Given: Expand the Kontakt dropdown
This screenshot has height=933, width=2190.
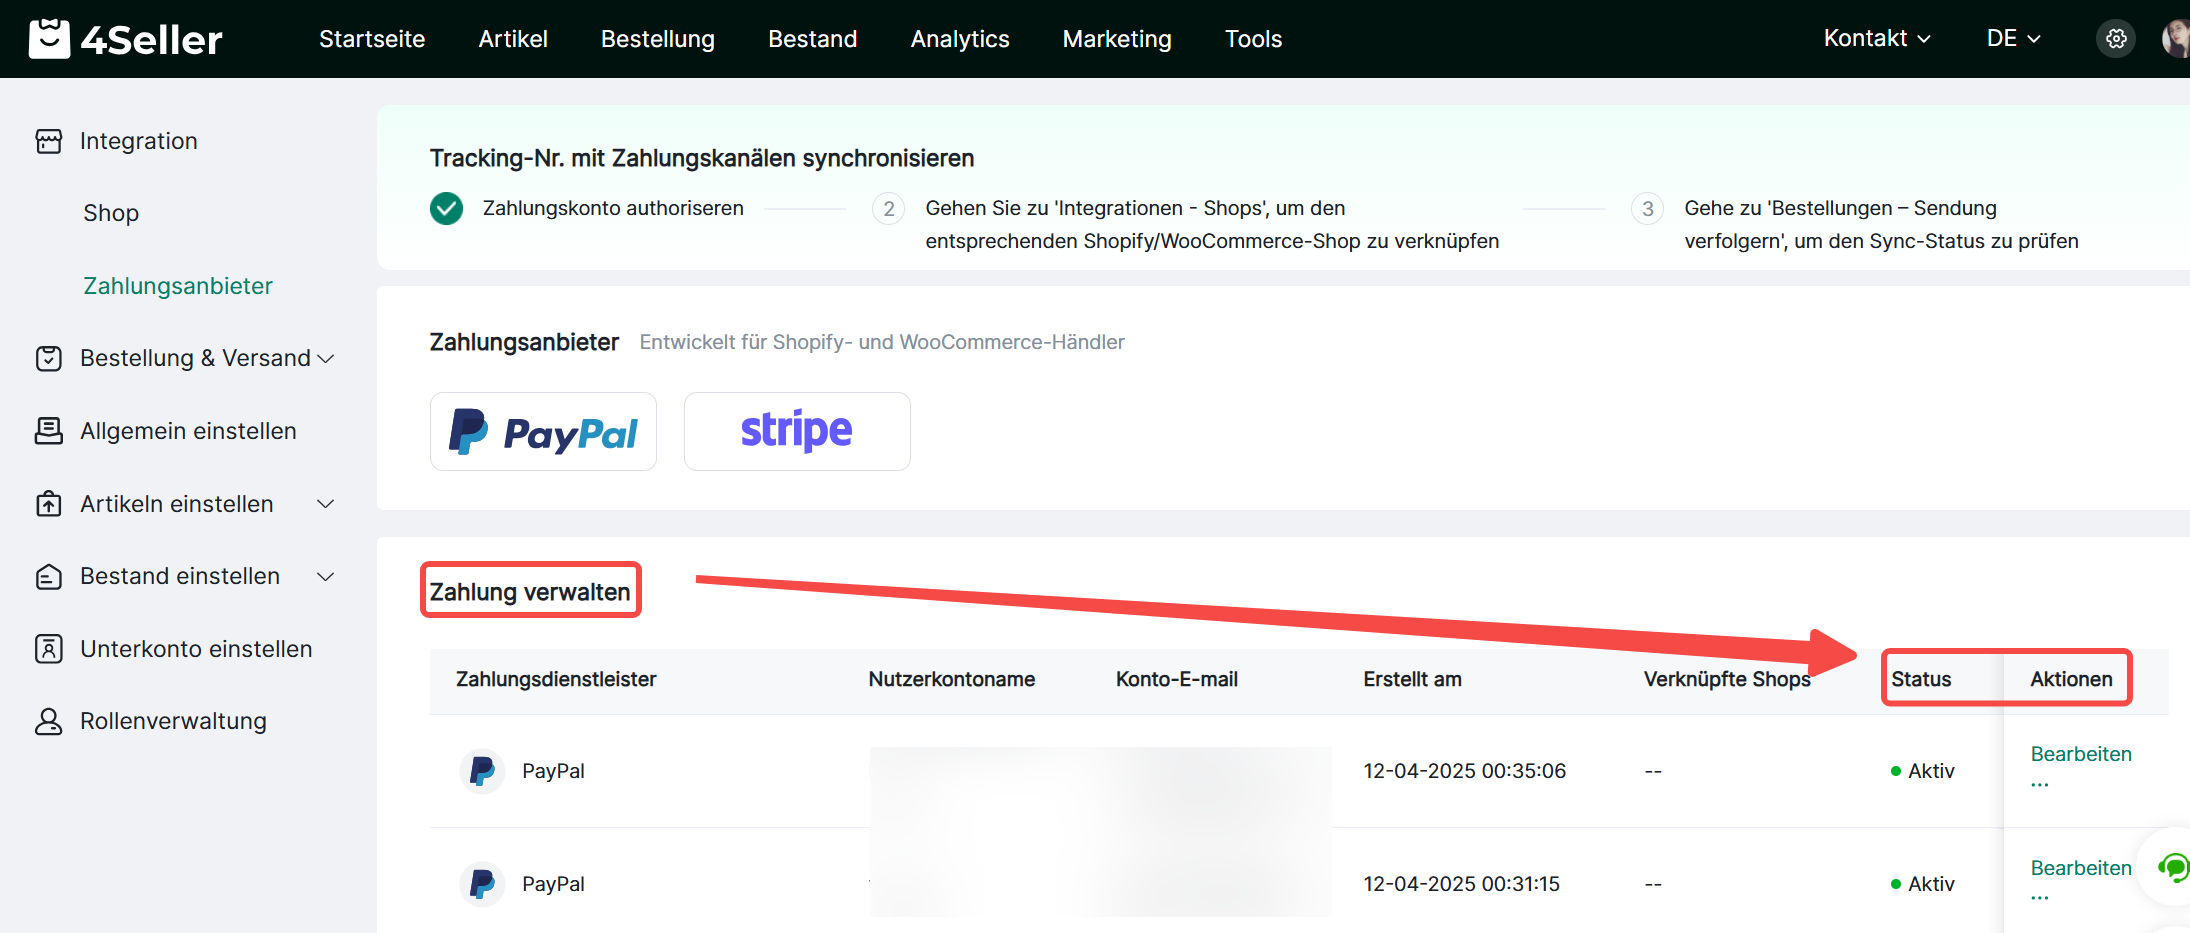Looking at the screenshot, I should [x=1876, y=39].
